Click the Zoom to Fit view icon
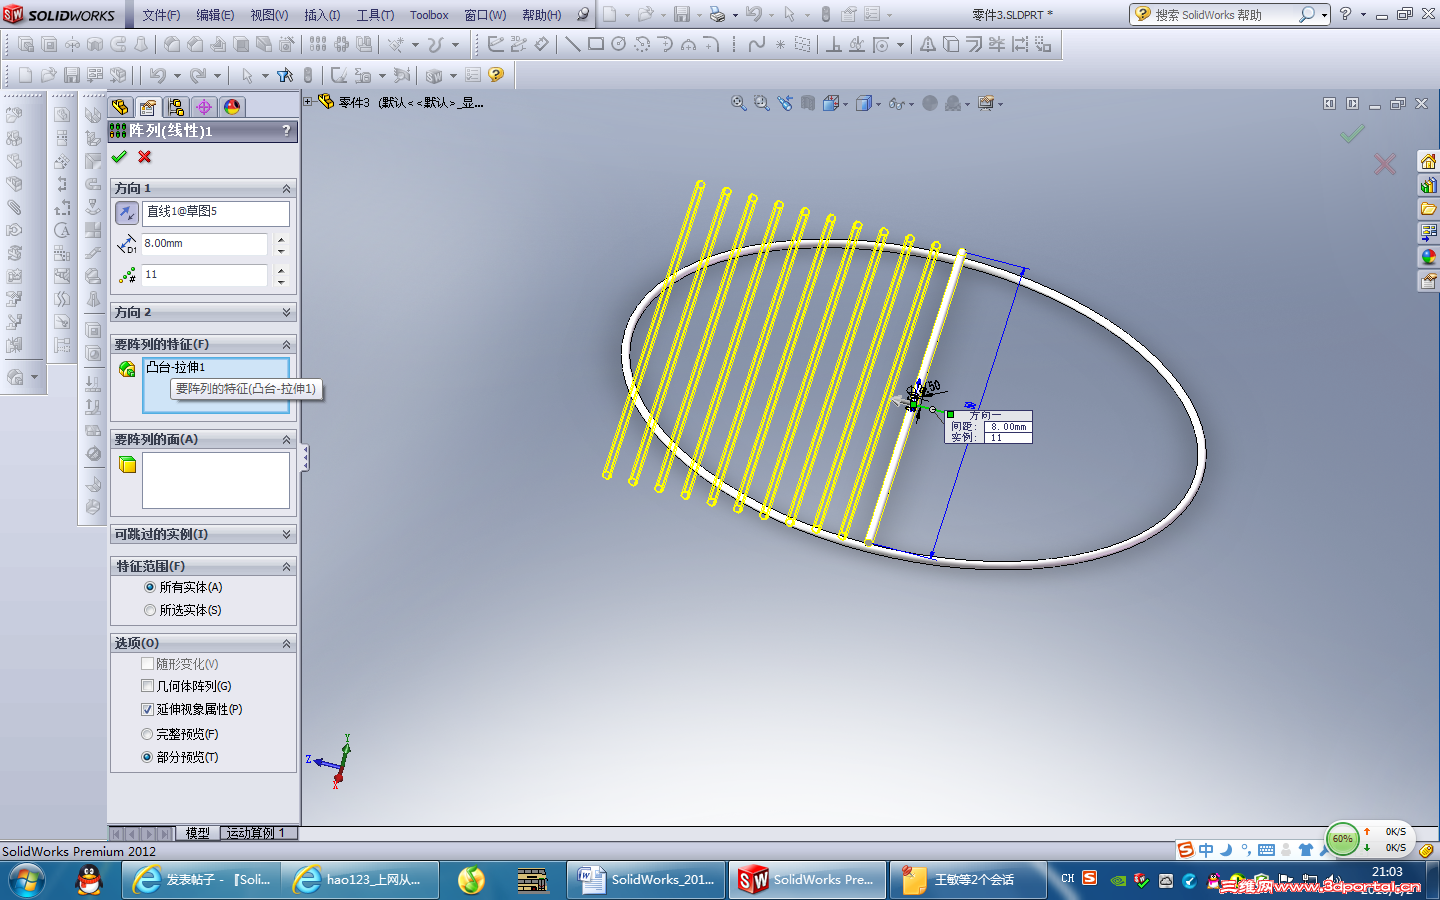The height and width of the screenshot is (900, 1440). [x=739, y=103]
